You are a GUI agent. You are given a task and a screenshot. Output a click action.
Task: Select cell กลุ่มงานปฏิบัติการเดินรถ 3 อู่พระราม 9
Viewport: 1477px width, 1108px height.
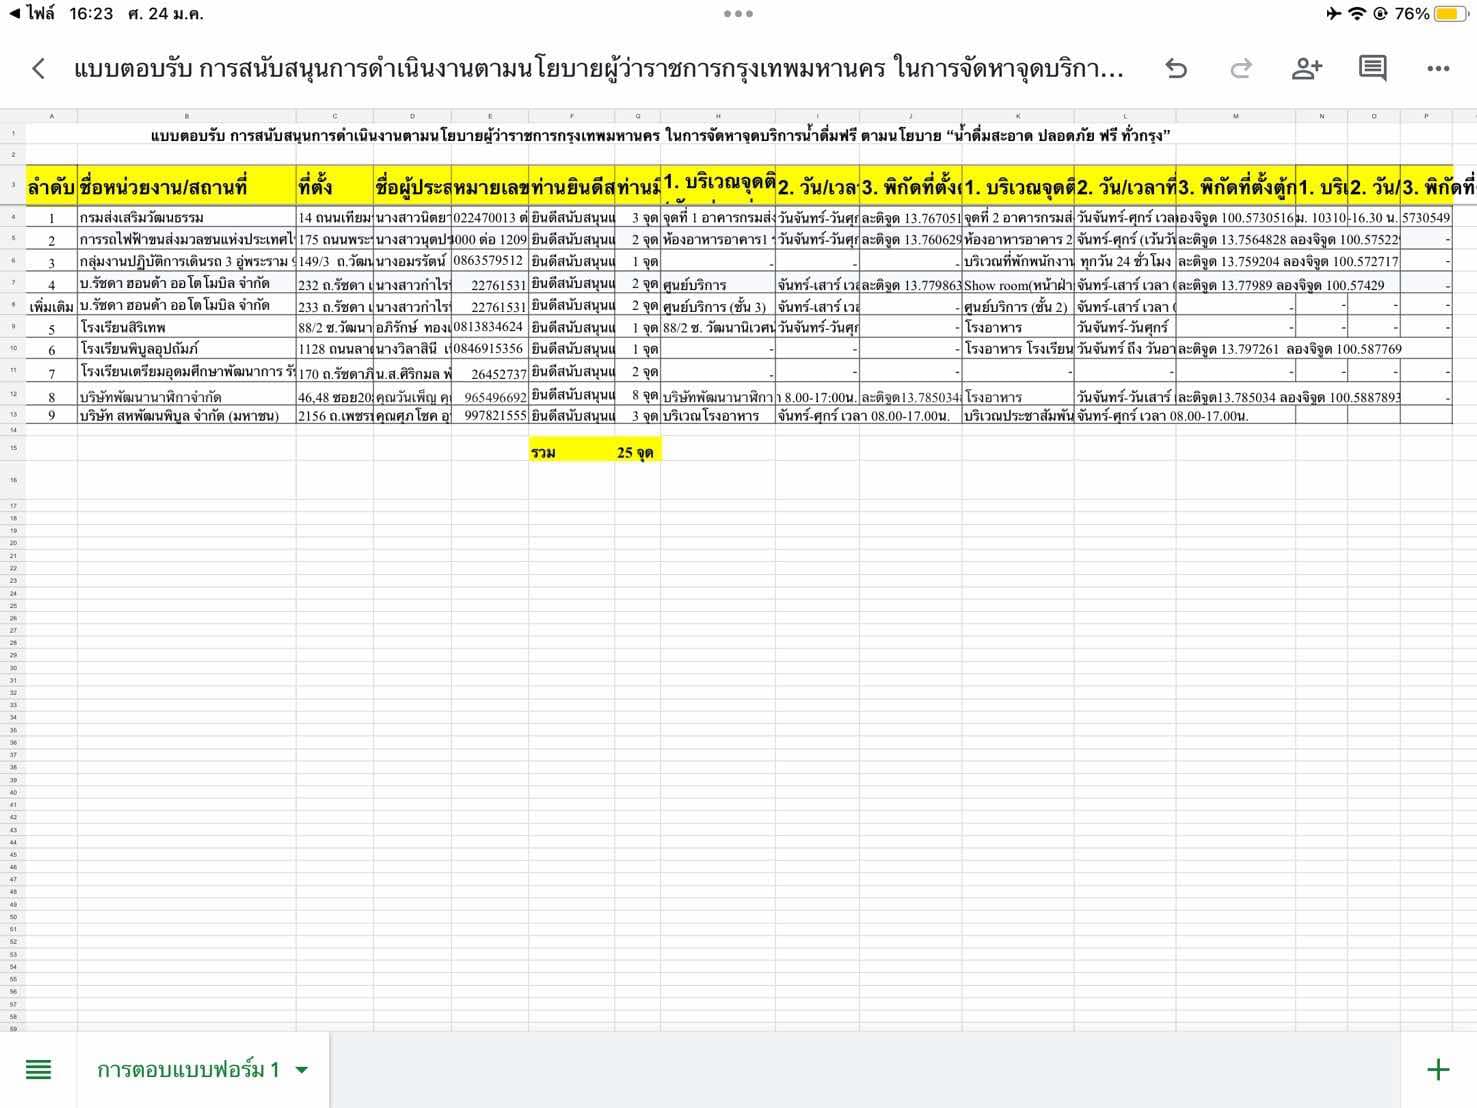[x=186, y=261]
